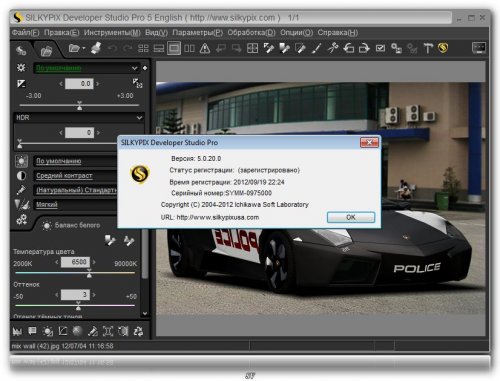Open the Инструменты menu
500x381 pixels.
tap(112, 33)
